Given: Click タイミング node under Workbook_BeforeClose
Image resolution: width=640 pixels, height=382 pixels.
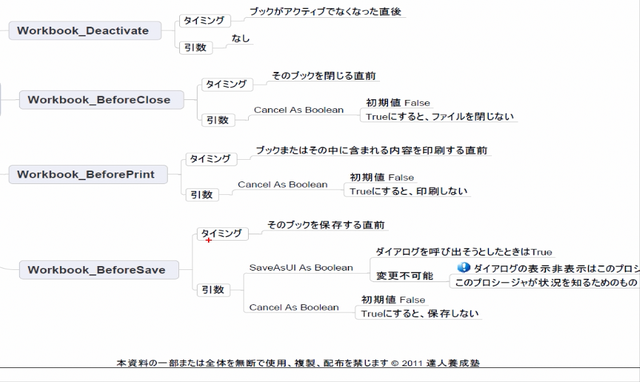Looking at the screenshot, I should 227,84.
